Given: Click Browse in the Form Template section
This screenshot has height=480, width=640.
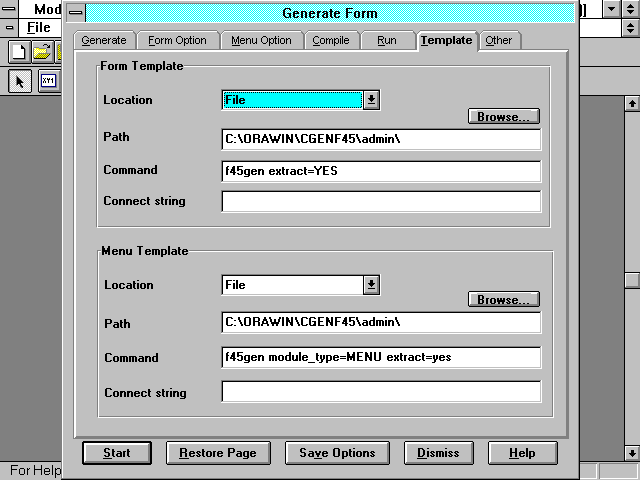Looking at the screenshot, I should tap(504, 117).
